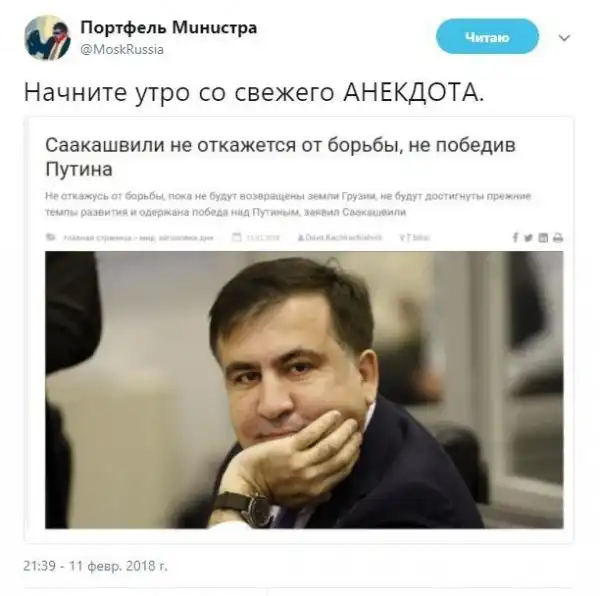The image size is (600, 596).
Task: Click the calendar date icon
Action: point(237,237)
